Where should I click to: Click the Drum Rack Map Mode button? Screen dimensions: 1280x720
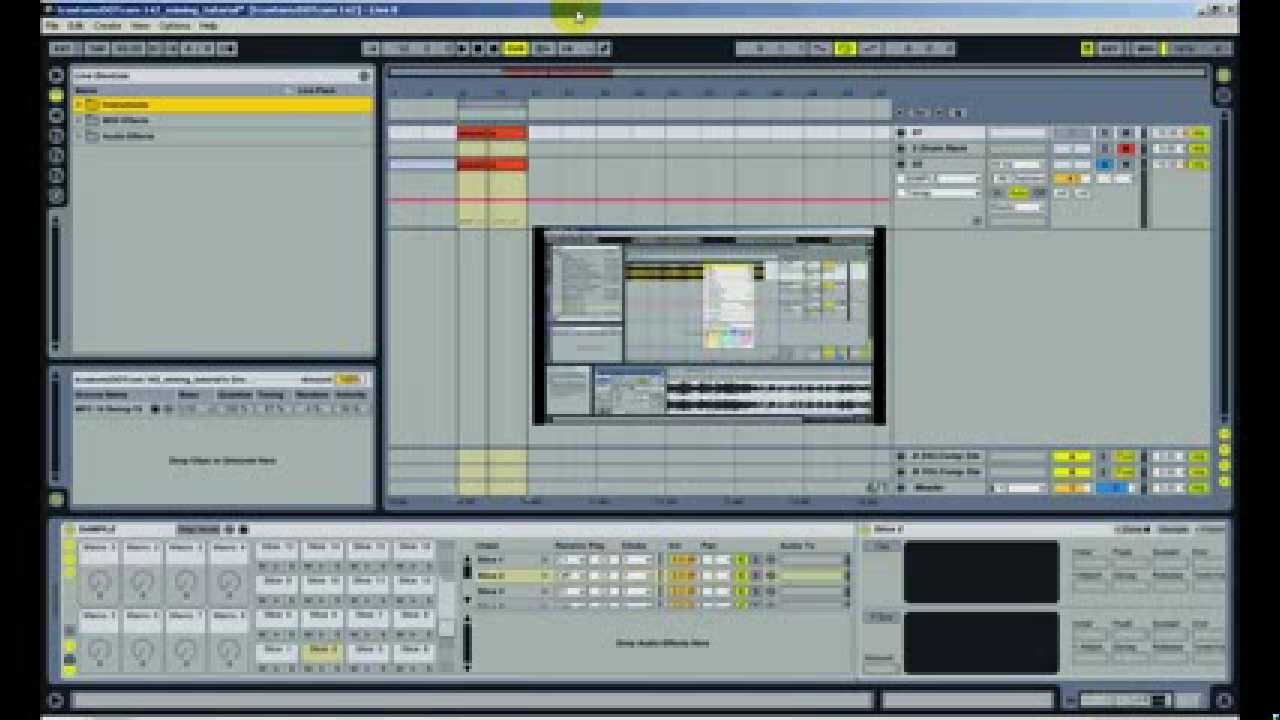tap(198, 529)
